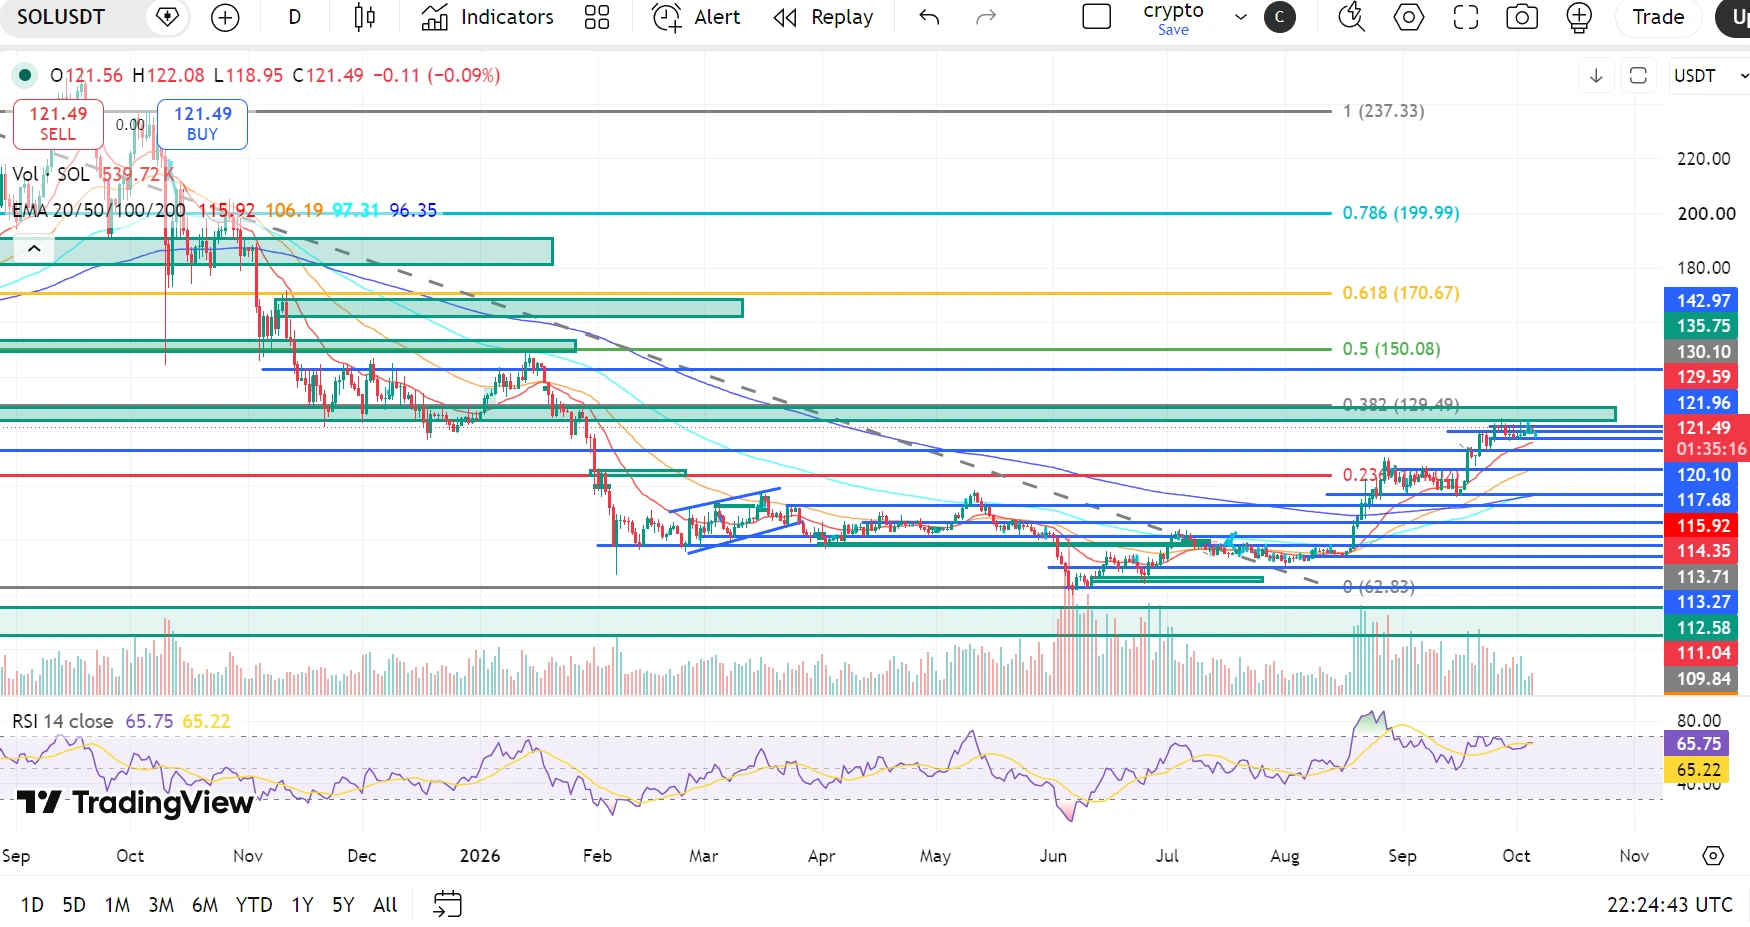1750x927 pixels.
Task: Click the publish idea icon
Action: click(1579, 17)
